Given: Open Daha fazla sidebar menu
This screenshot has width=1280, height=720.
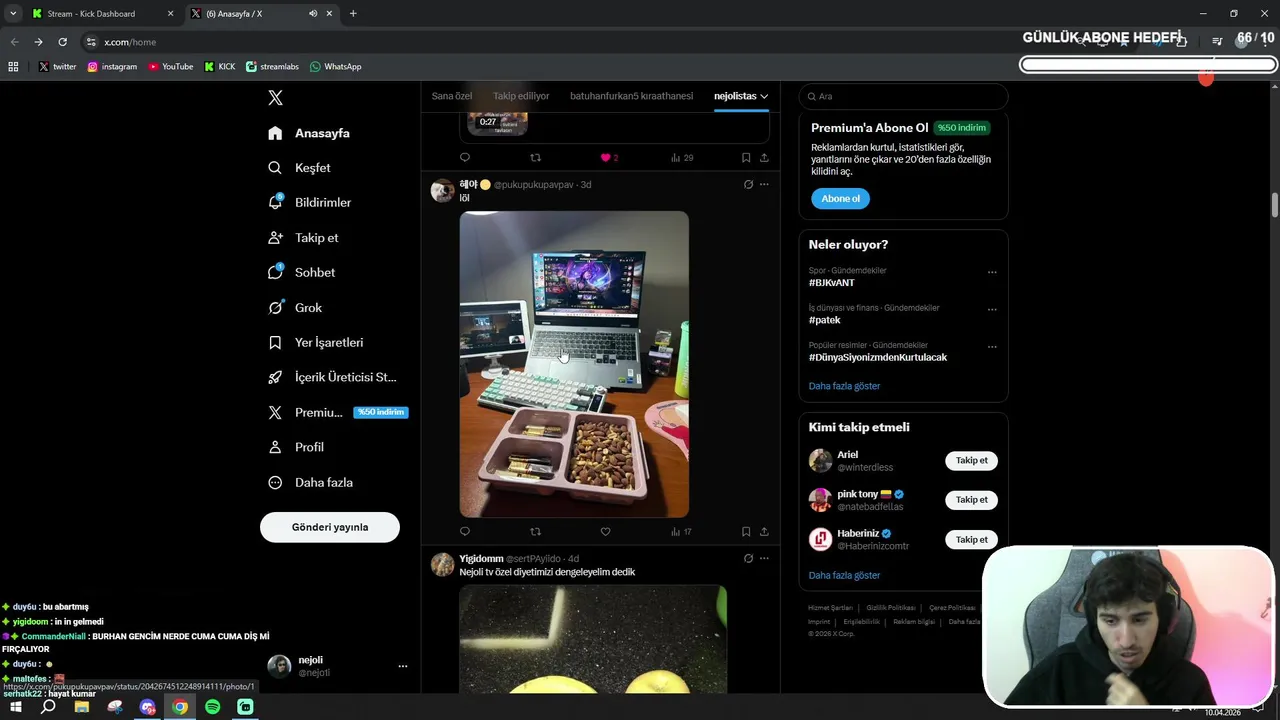Looking at the screenshot, I should pyautogui.click(x=310, y=482).
